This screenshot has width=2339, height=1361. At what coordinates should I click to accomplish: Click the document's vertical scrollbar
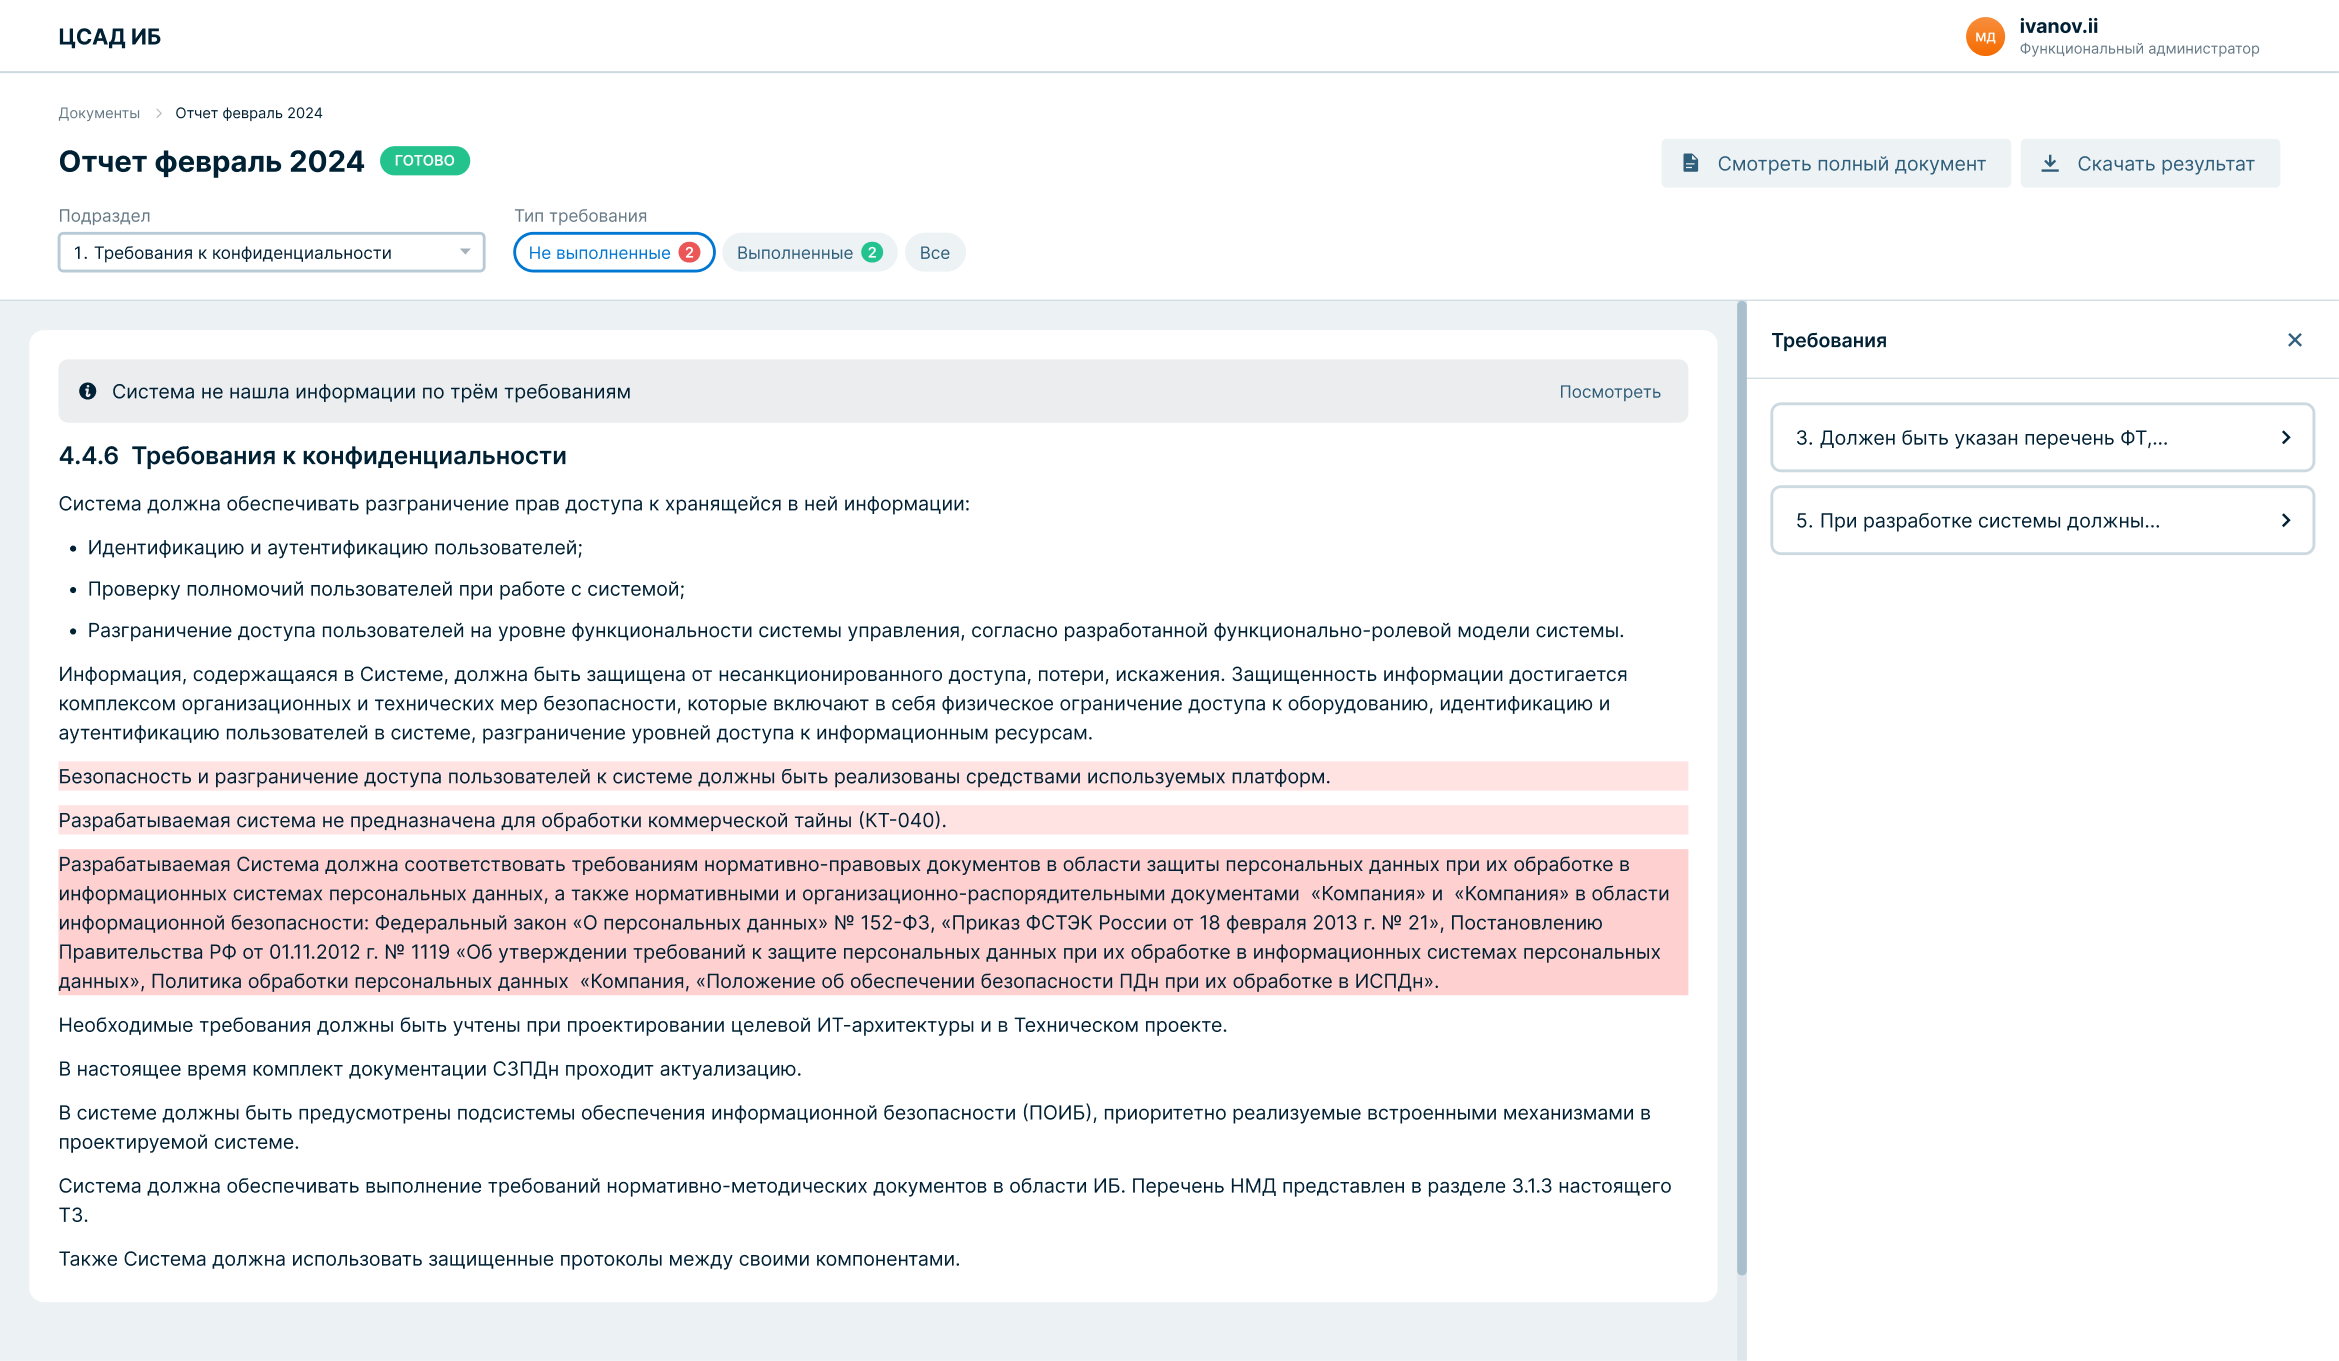click(x=1741, y=790)
